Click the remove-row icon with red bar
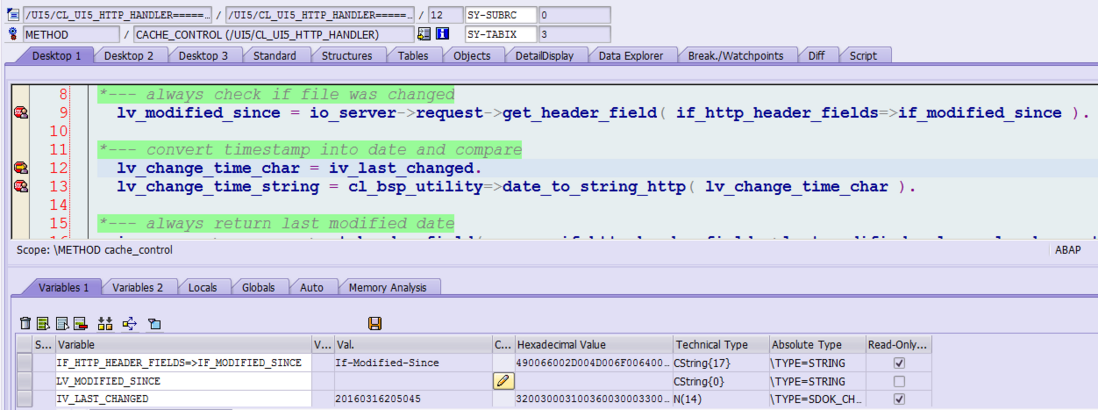This screenshot has width=1098, height=410. coord(80,323)
